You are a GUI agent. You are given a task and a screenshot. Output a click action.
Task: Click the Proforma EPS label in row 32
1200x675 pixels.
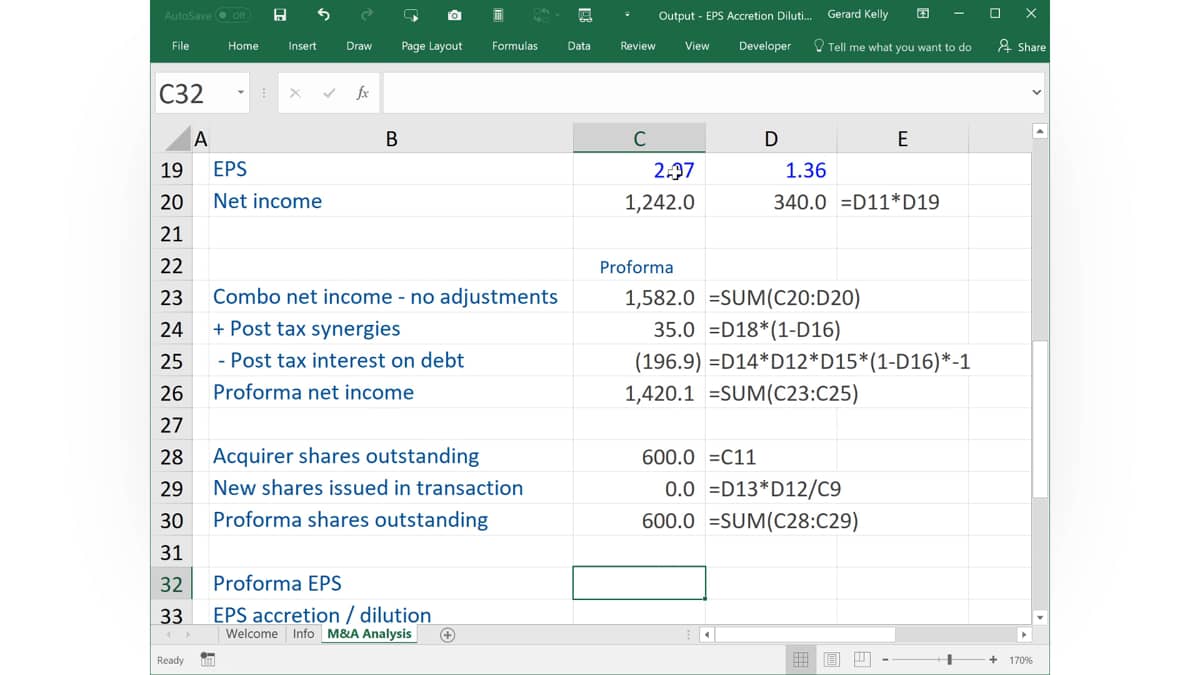pos(277,584)
